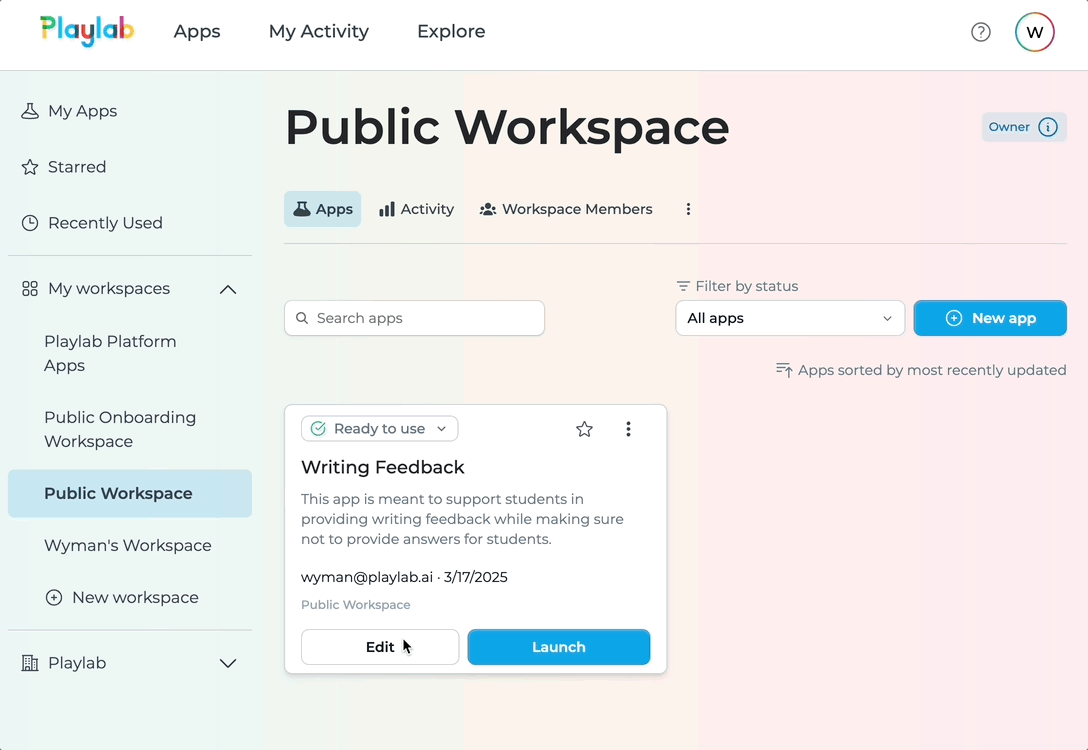Click the W profile avatar
The height and width of the screenshot is (750, 1088).
pyautogui.click(x=1034, y=31)
